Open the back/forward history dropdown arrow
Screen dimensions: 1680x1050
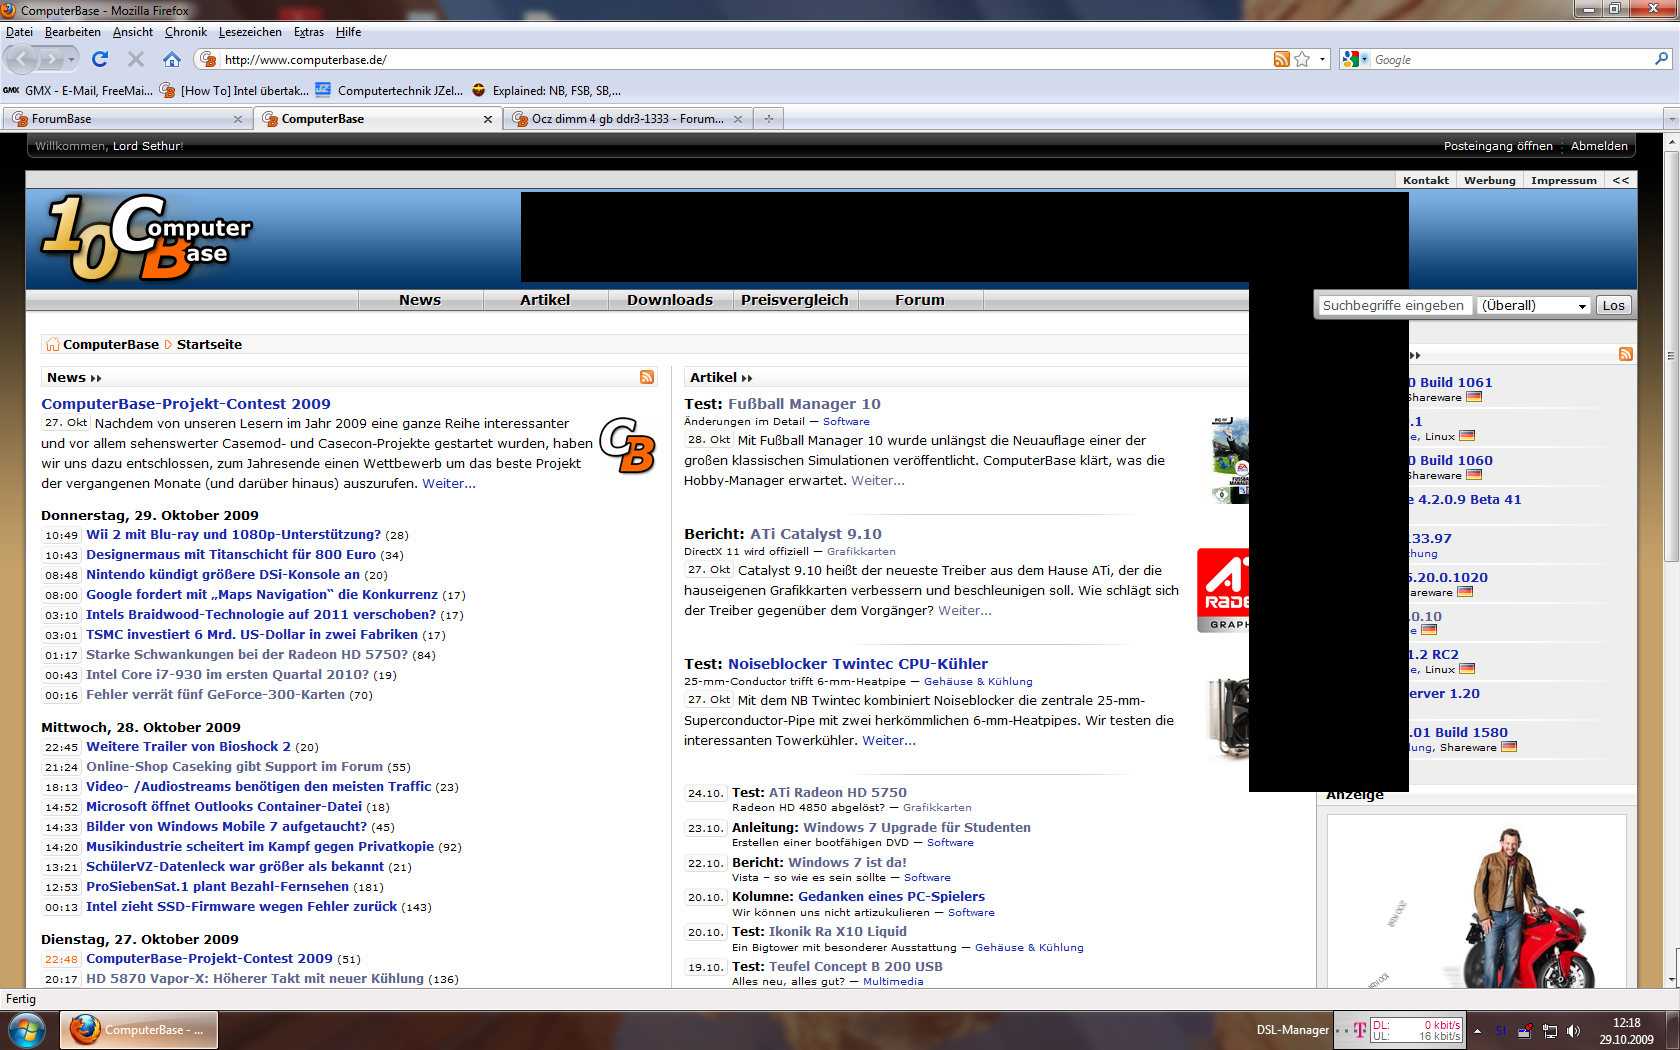tap(71, 60)
